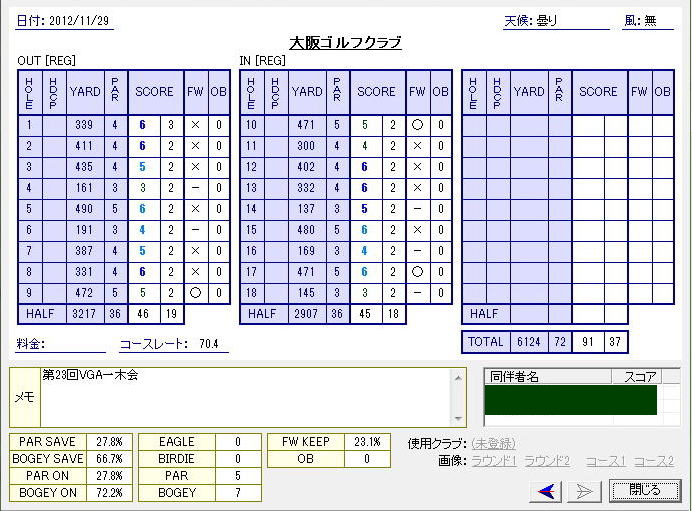This screenshot has height=511, width=692.
Task: Click hole 9 fairway circle mark
Action: coord(195,293)
